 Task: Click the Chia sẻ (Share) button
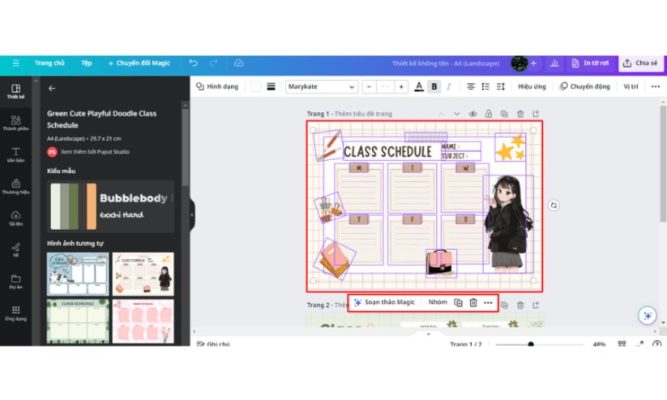tap(640, 63)
